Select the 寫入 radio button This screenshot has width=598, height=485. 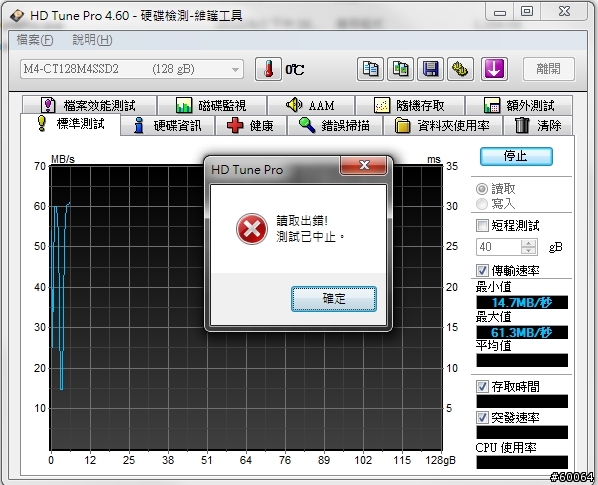coord(482,204)
